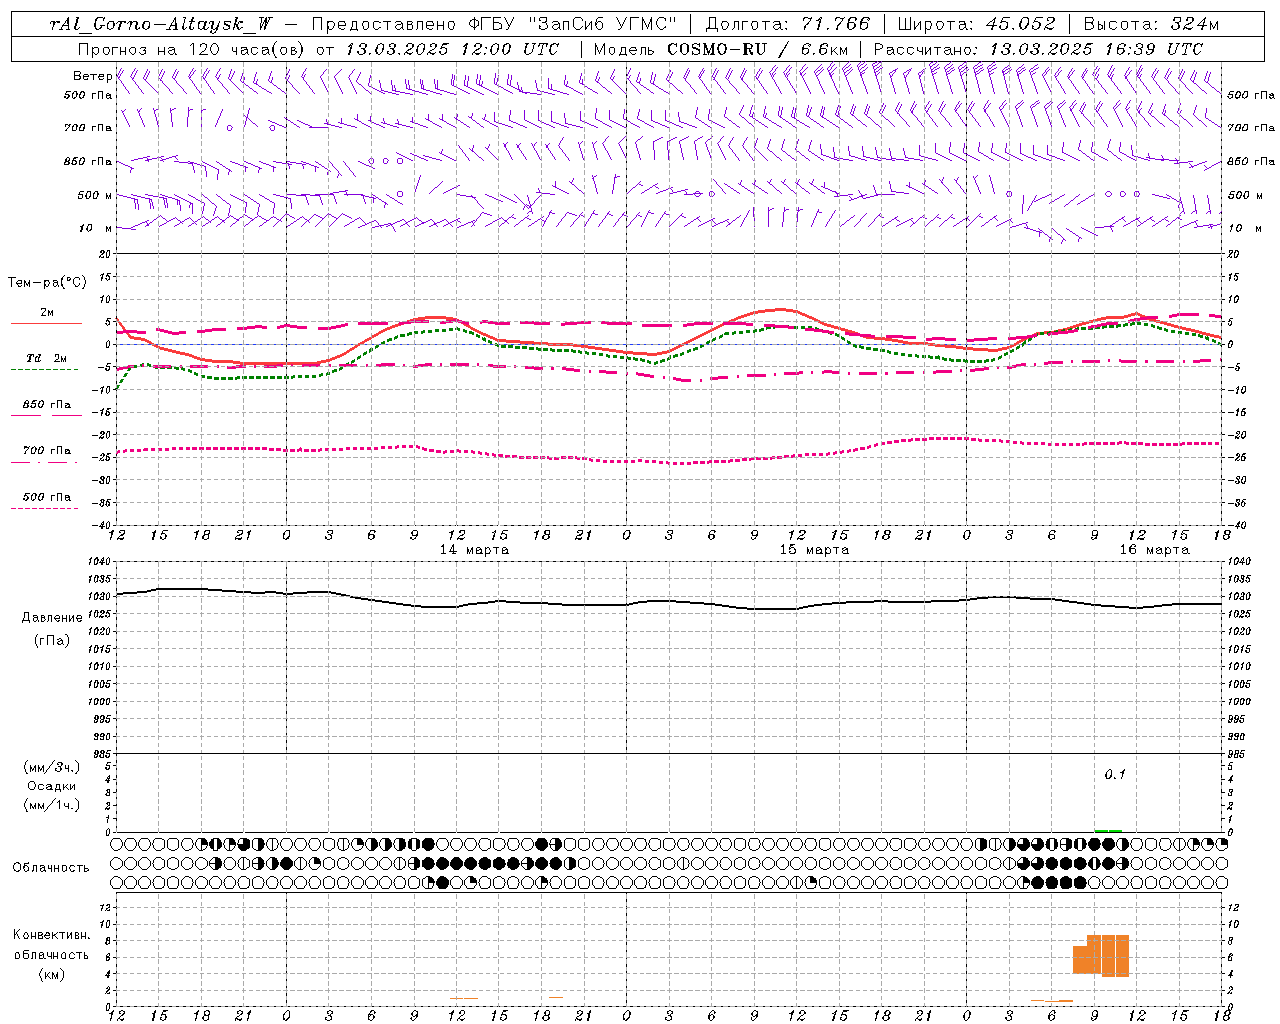Click the tall orange convective cloud bar
The height and width of the screenshot is (1024, 1280).
tap(1108, 956)
